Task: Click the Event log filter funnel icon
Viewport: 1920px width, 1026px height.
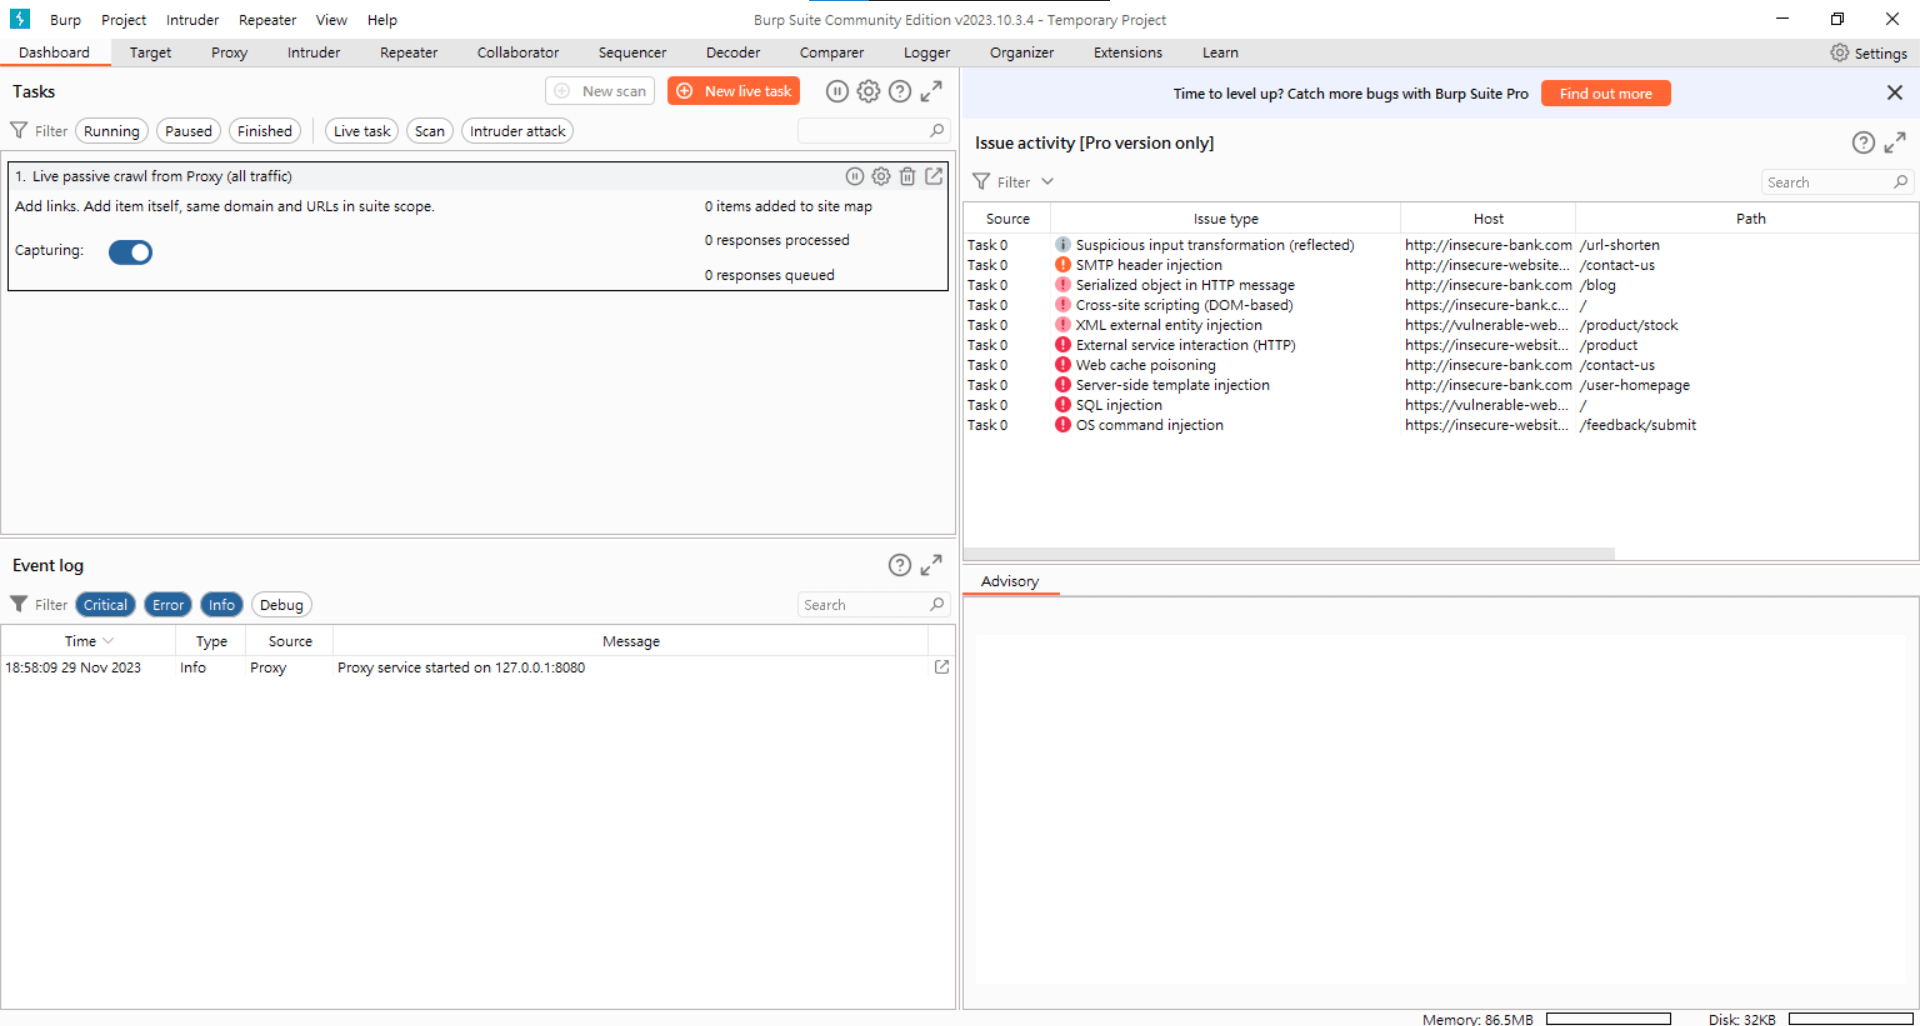Action: [x=19, y=604]
